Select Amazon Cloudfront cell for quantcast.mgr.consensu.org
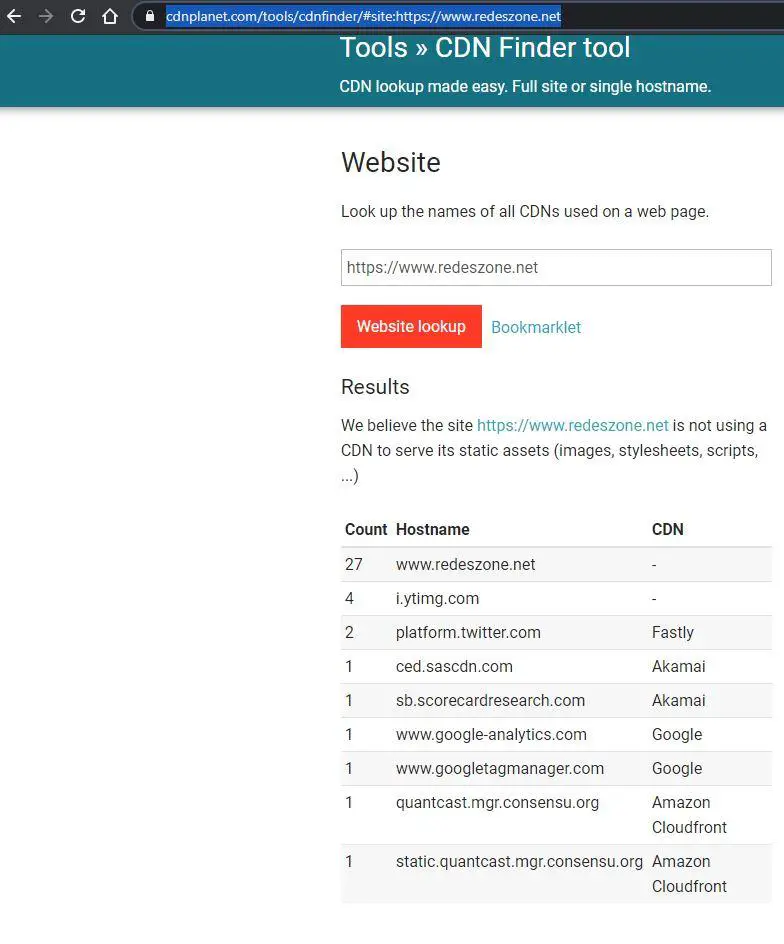The height and width of the screenshot is (944, 784). point(689,815)
